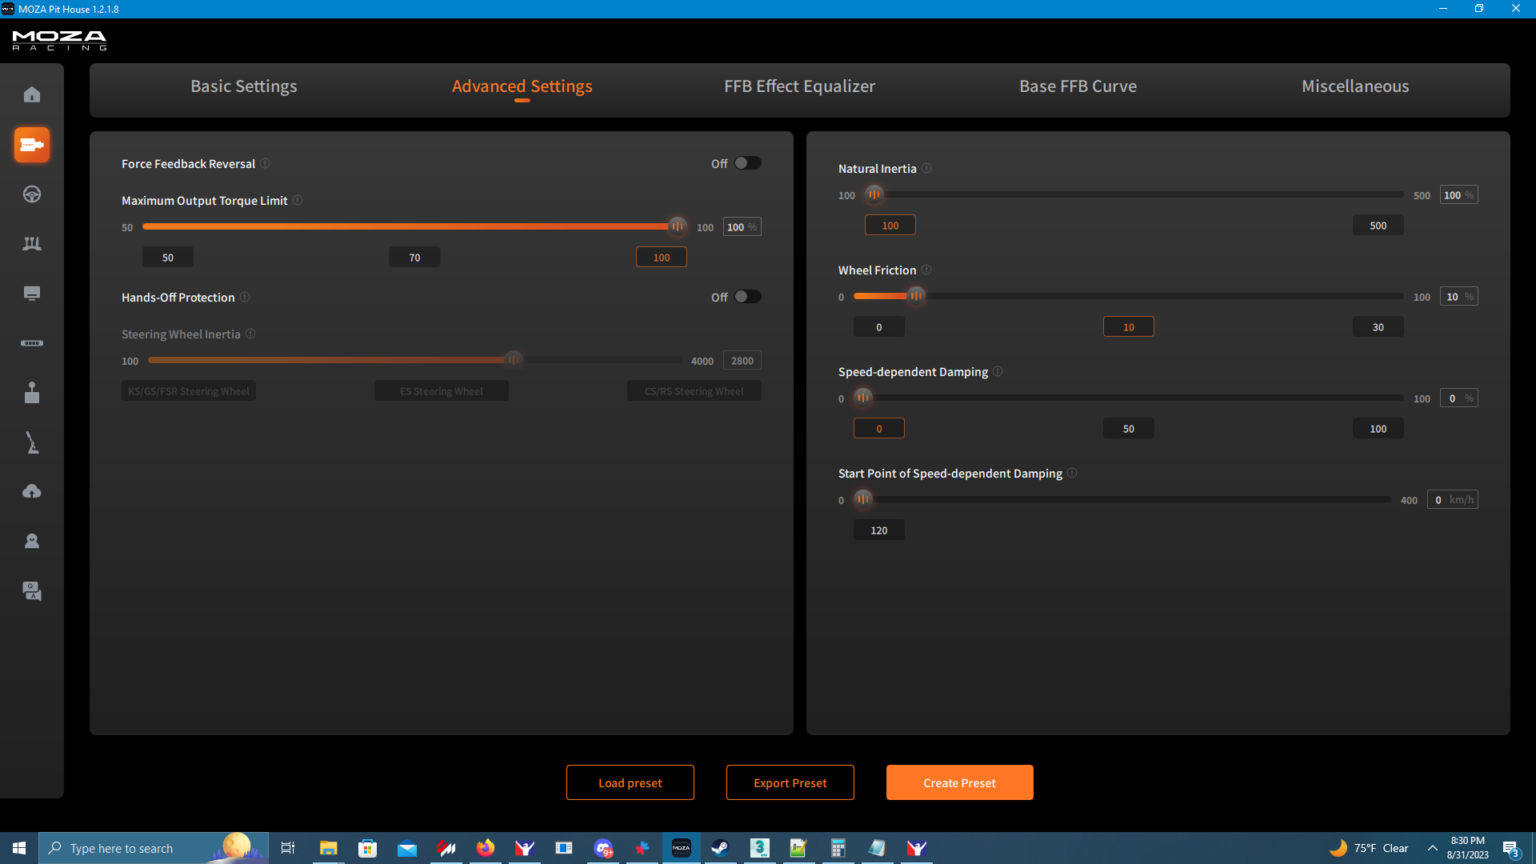The width and height of the screenshot is (1536, 864).
Task: Select the wheel base icon in sidebar
Action: 32,145
